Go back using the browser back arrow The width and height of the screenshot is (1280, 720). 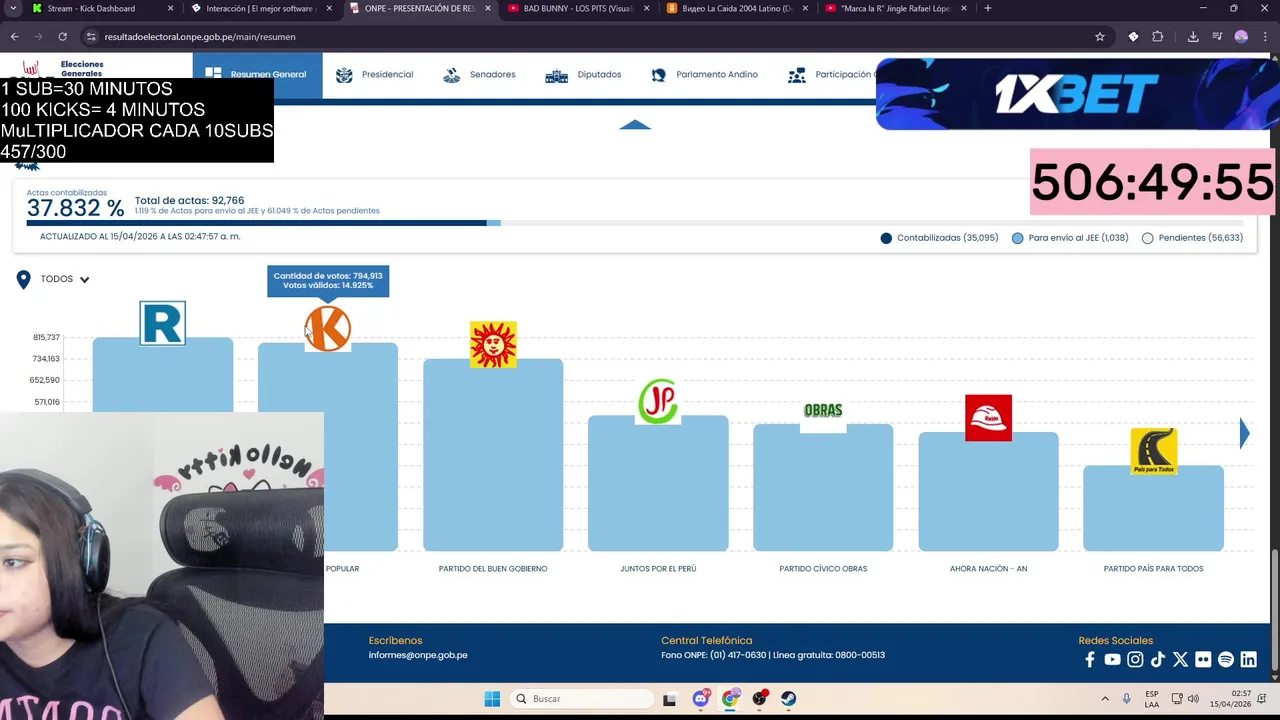pos(15,37)
